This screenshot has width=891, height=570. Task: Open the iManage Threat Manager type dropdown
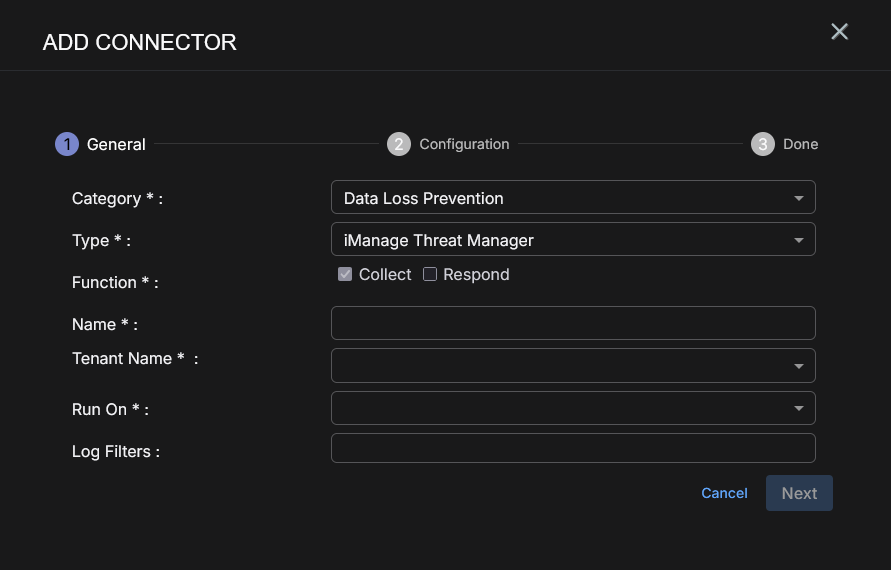click(560, 240)
